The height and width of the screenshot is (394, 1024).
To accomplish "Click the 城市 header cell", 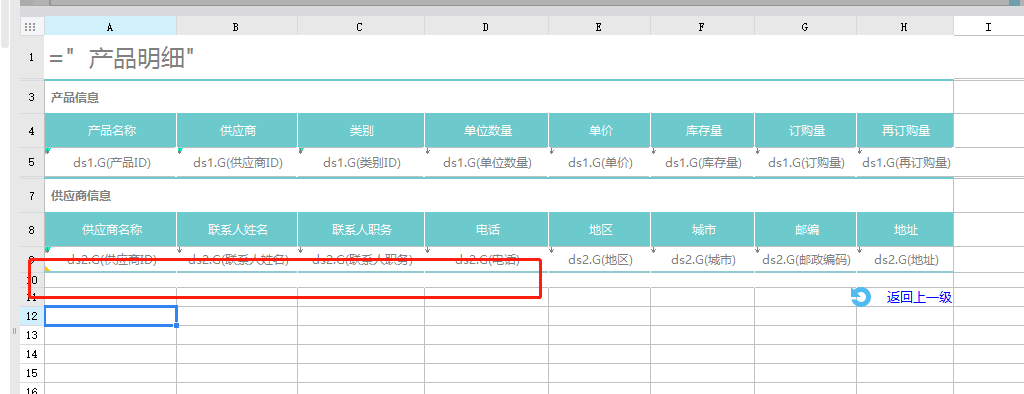I will [x=703, y=229].
